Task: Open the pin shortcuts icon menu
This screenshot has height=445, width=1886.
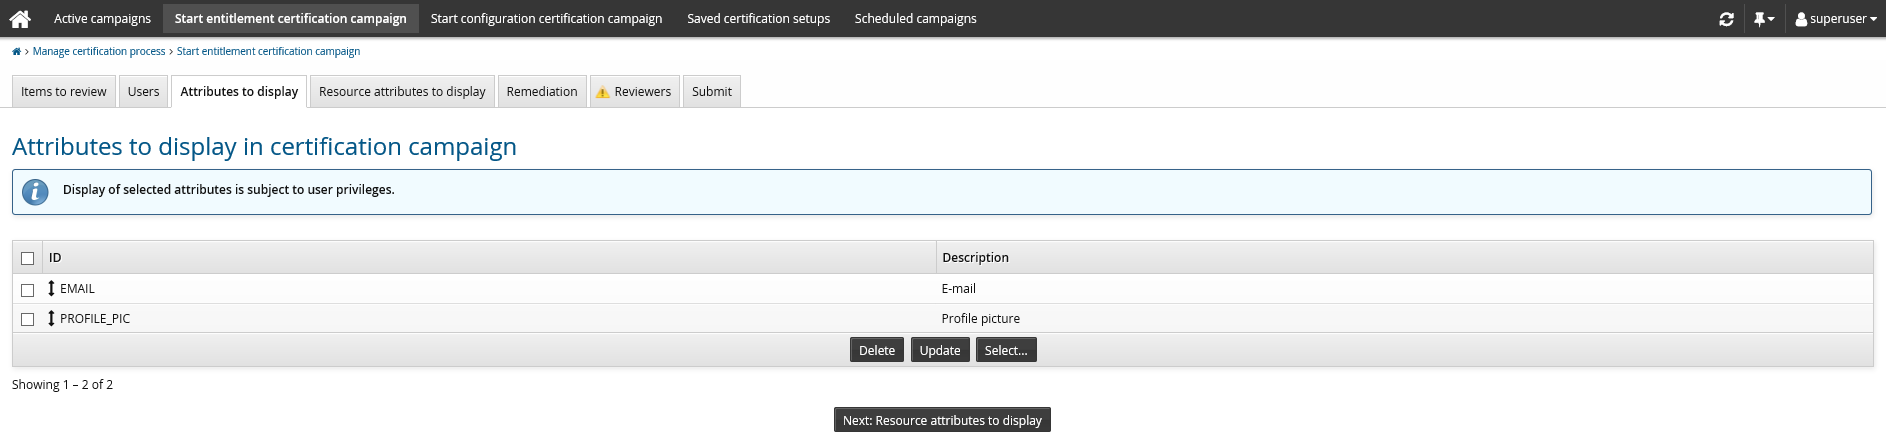Action: 1763,19
